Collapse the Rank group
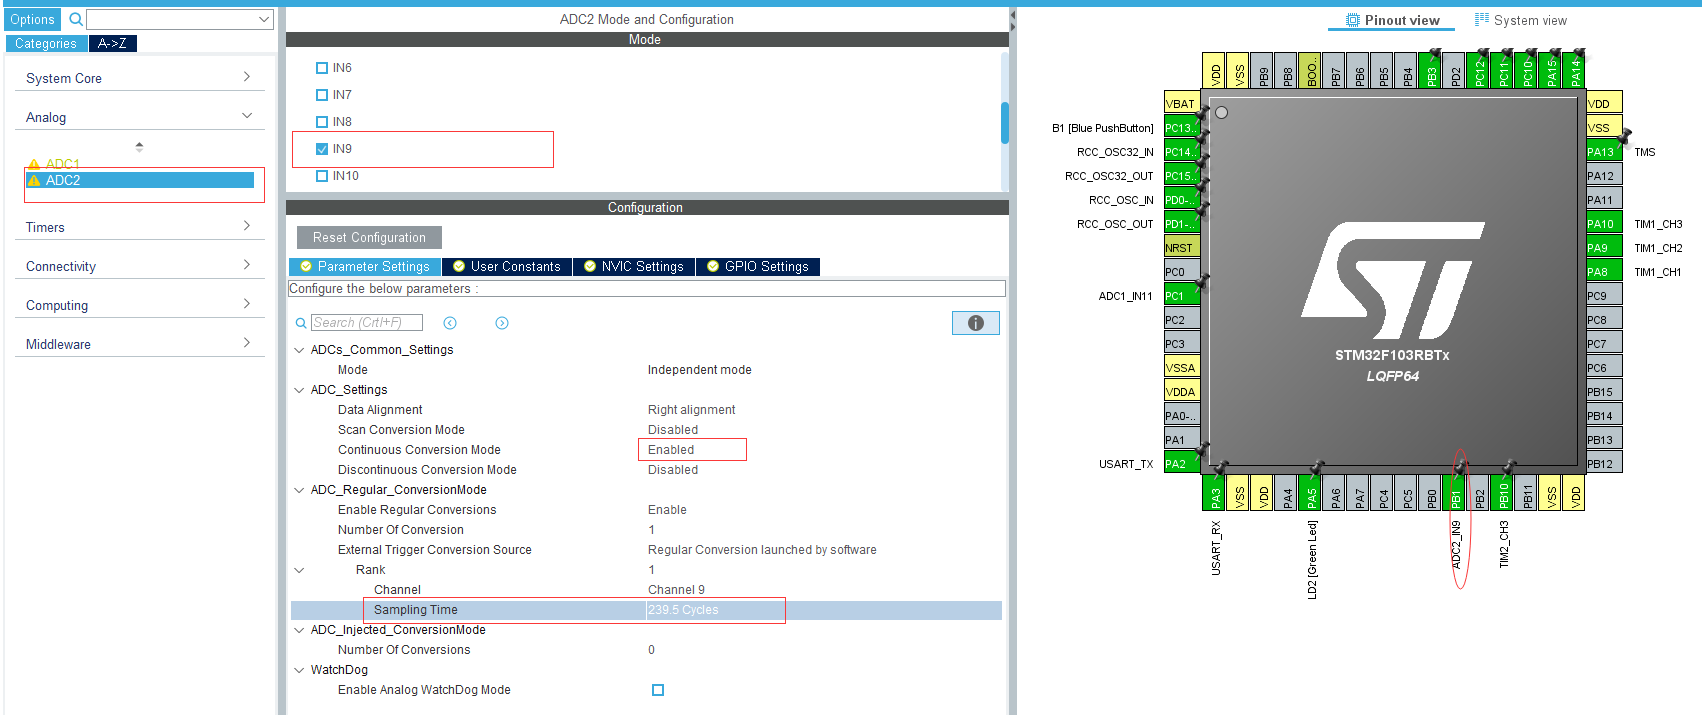Image resolution: width=1702 pixels, height=715 pixels. 299,570
